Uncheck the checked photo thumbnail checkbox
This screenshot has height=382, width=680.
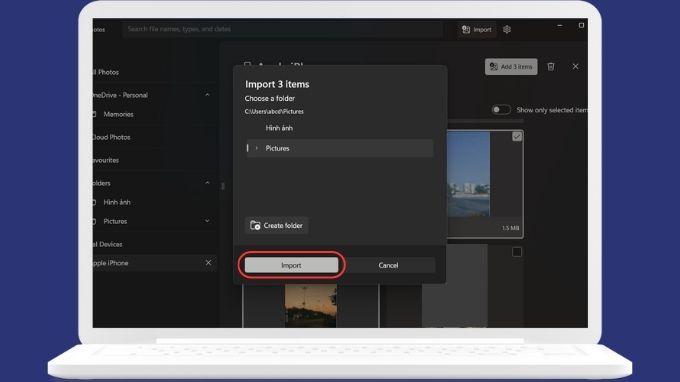tap(517, 137)
